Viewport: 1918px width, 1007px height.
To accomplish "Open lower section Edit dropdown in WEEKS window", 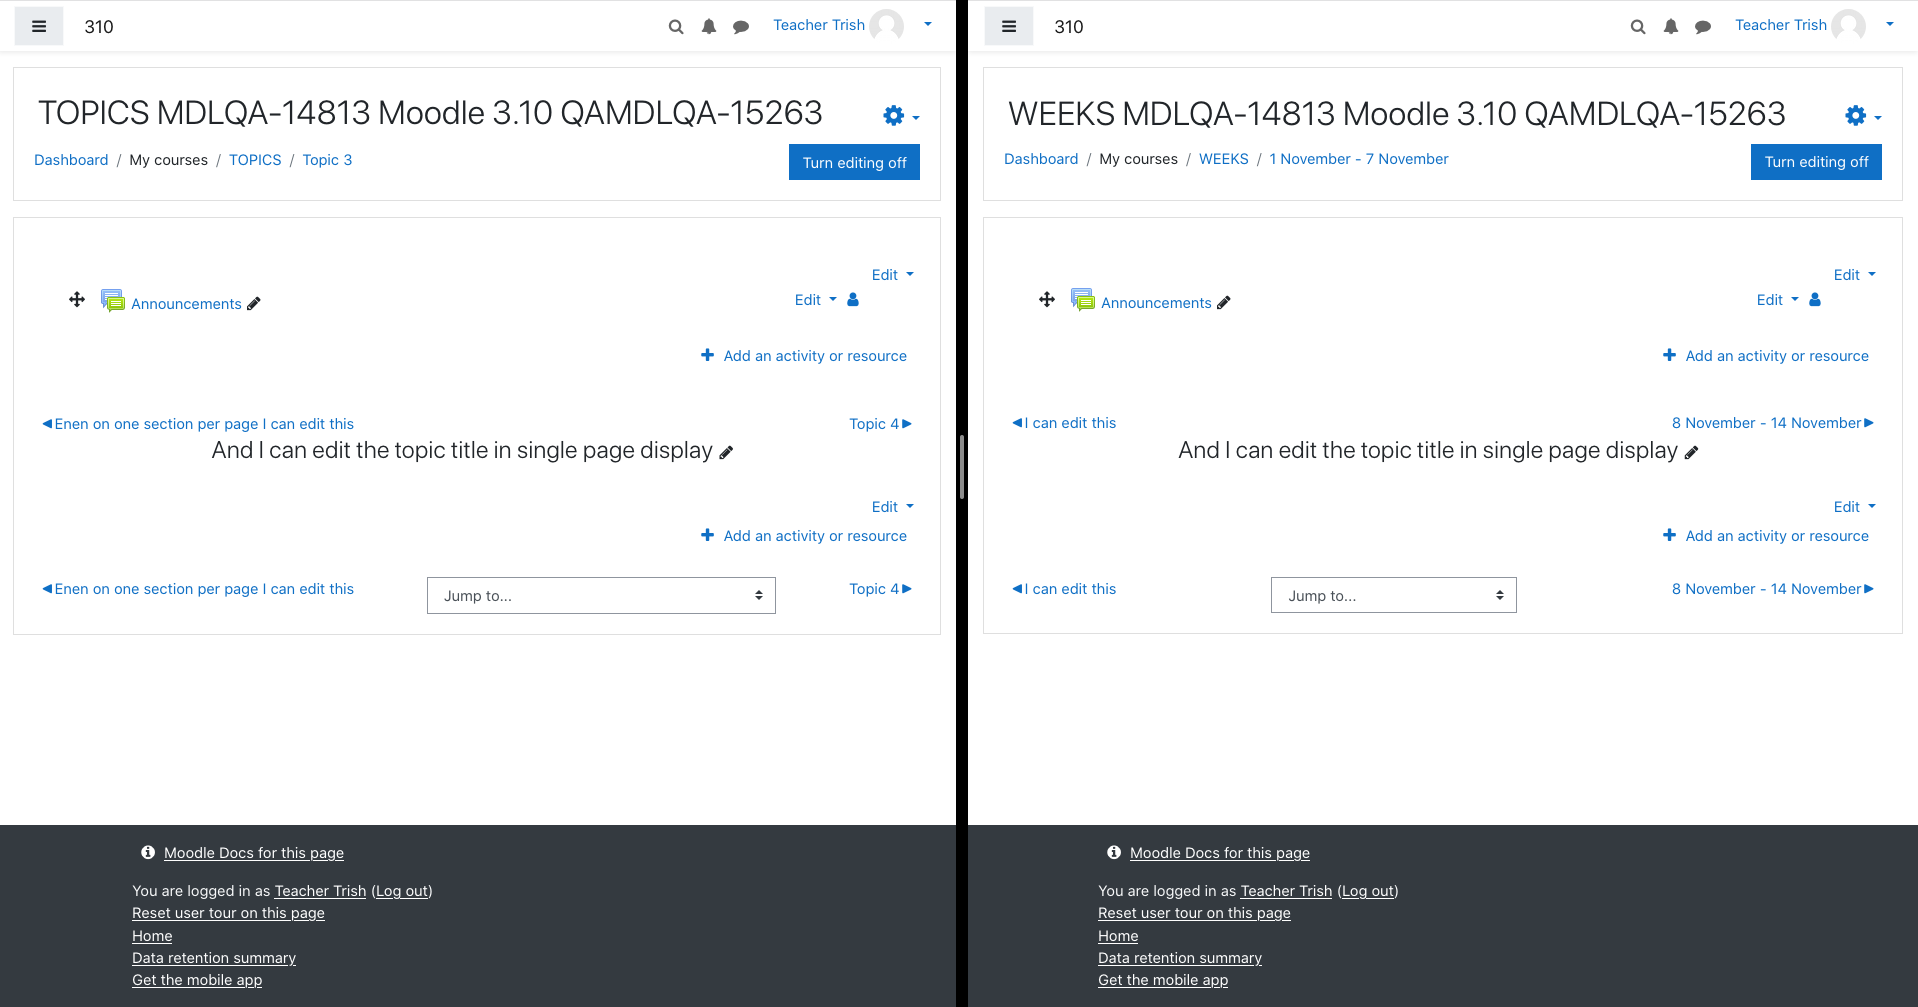I will tap(1855, 507).
